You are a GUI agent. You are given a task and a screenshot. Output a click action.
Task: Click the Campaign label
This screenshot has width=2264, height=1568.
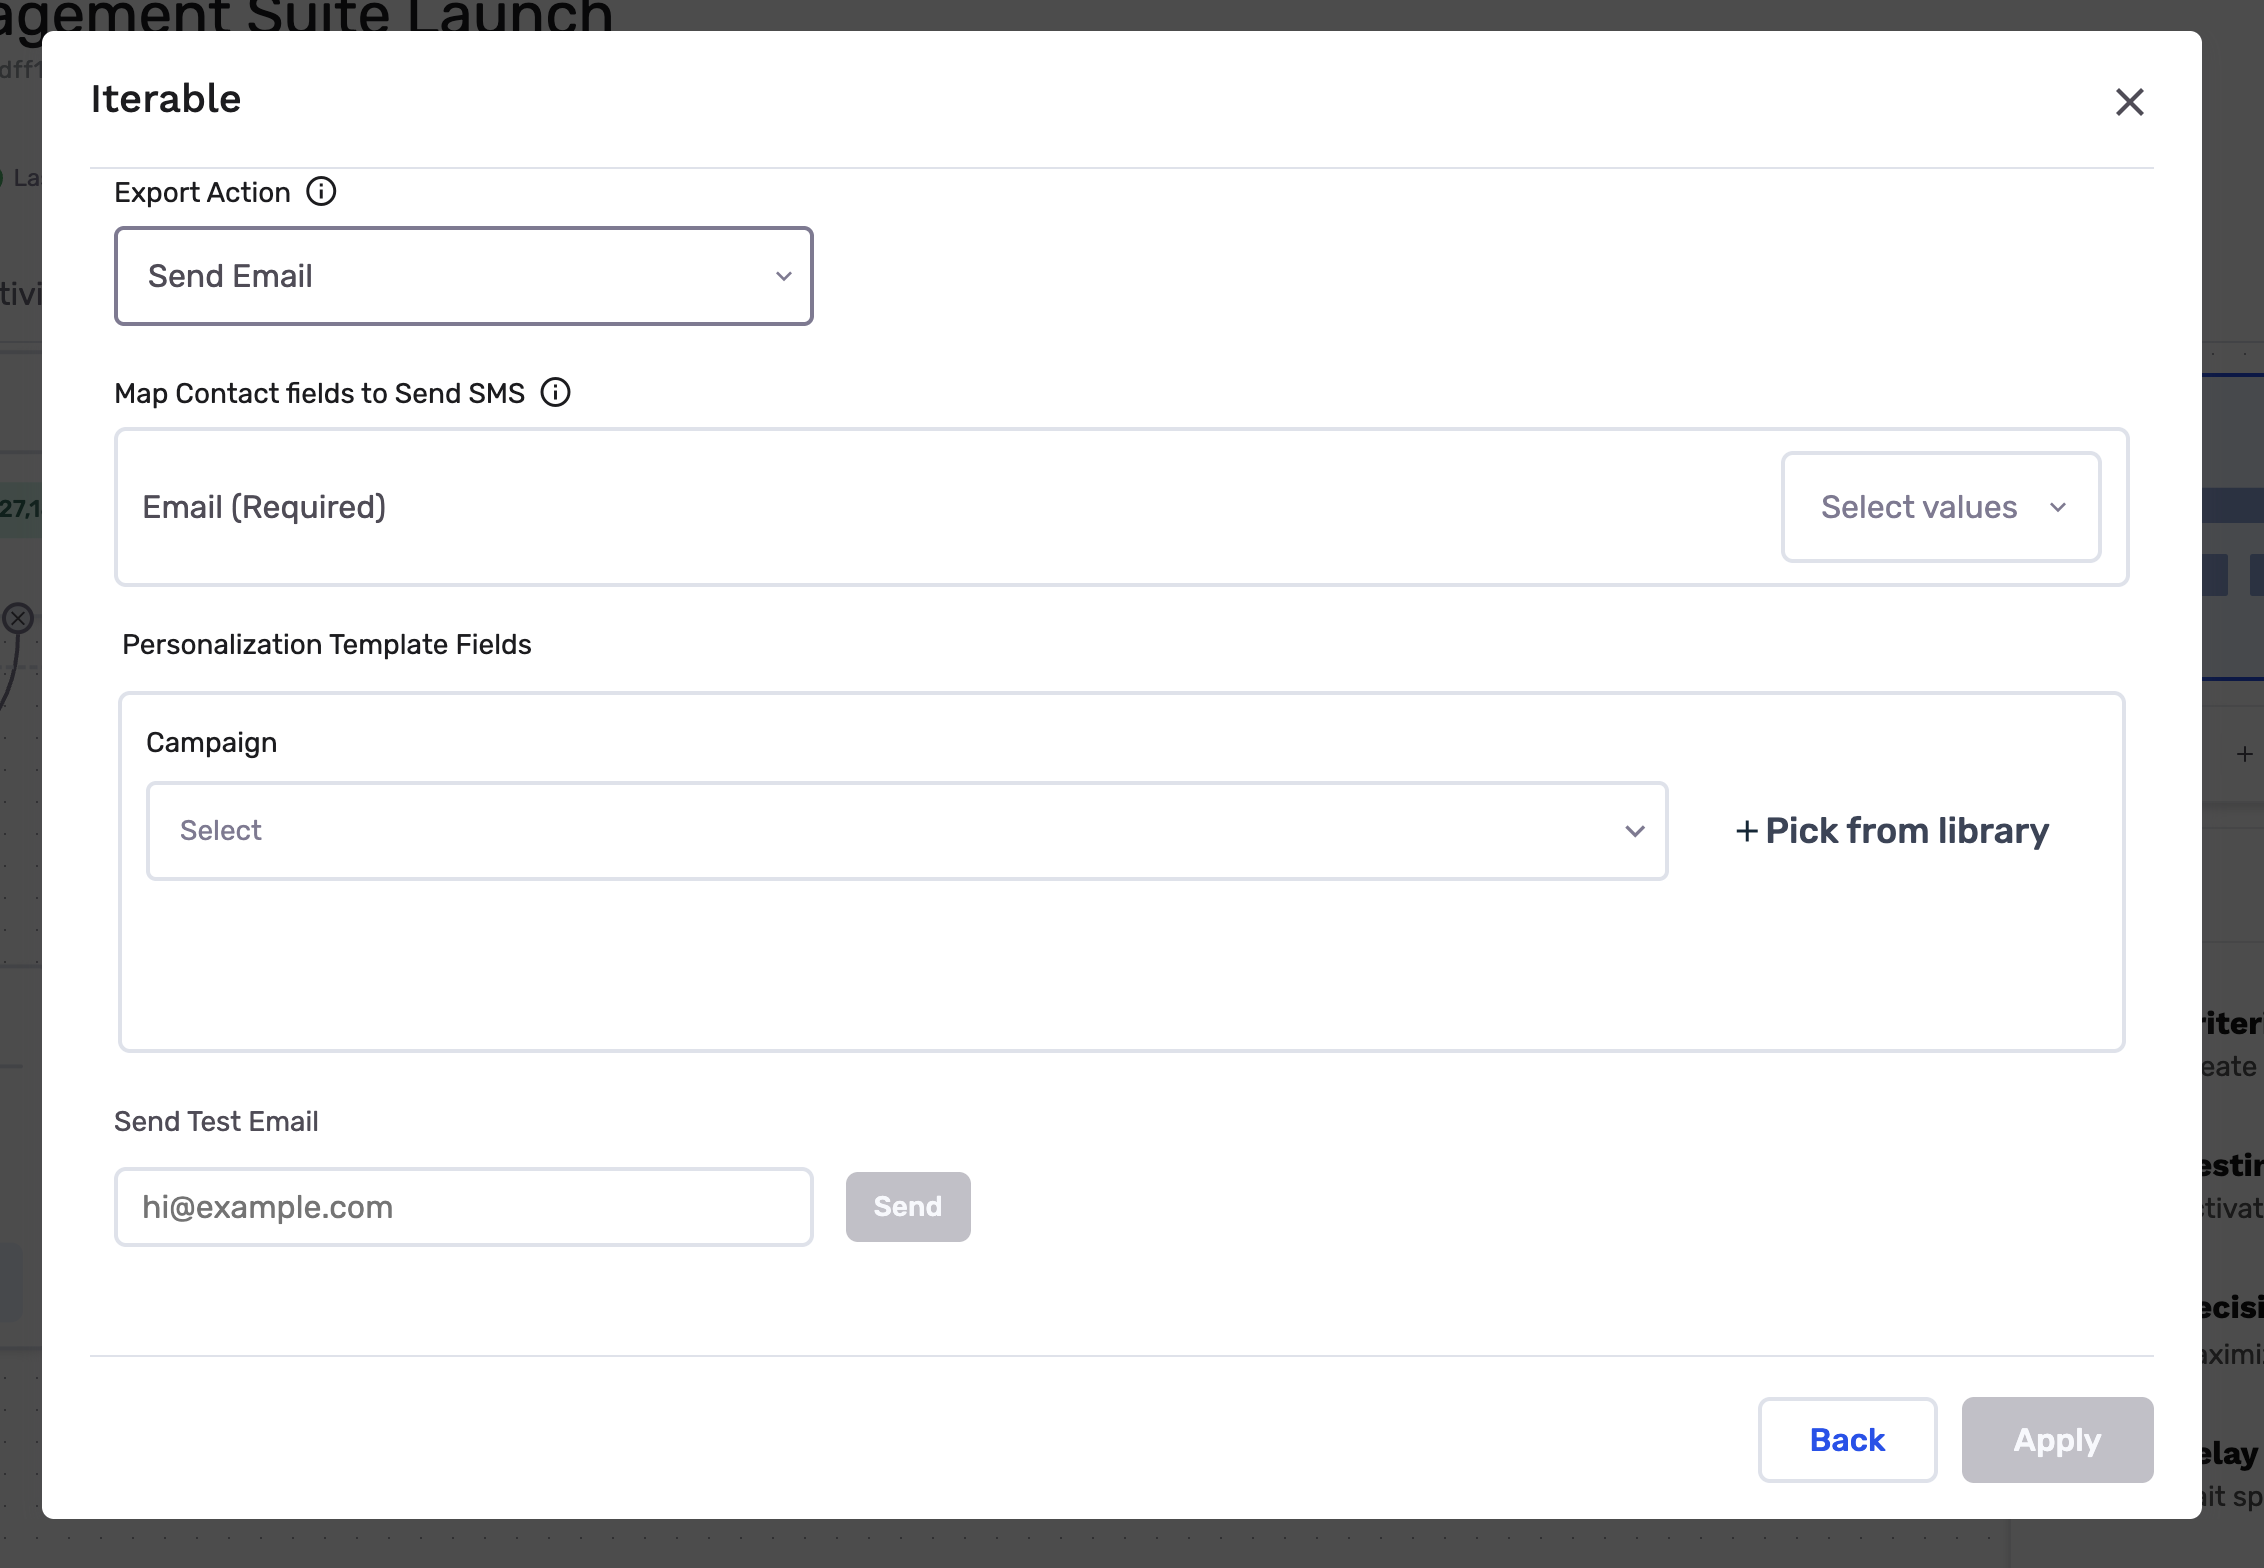click(212, 743)
